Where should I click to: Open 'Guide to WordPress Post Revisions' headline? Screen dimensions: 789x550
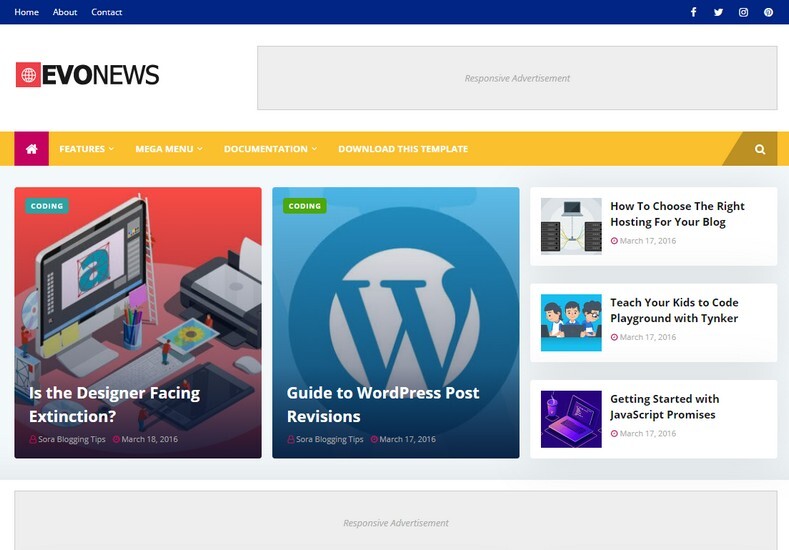[383, 405]
